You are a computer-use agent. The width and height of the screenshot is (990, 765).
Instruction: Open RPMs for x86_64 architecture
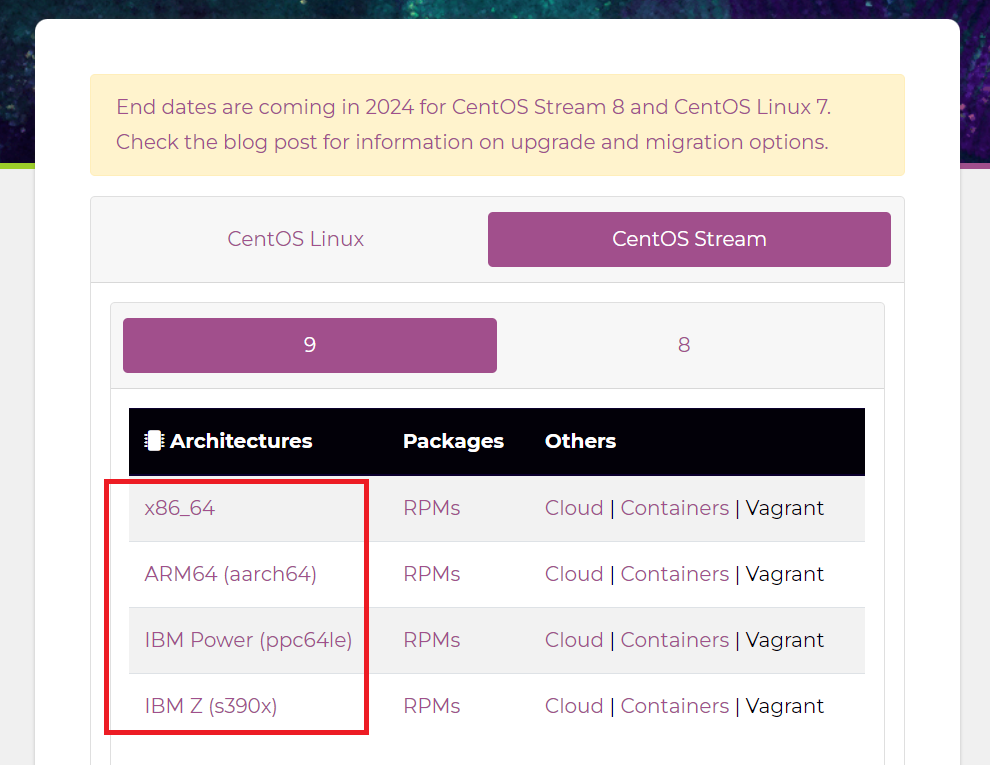[x=431, y=507]
